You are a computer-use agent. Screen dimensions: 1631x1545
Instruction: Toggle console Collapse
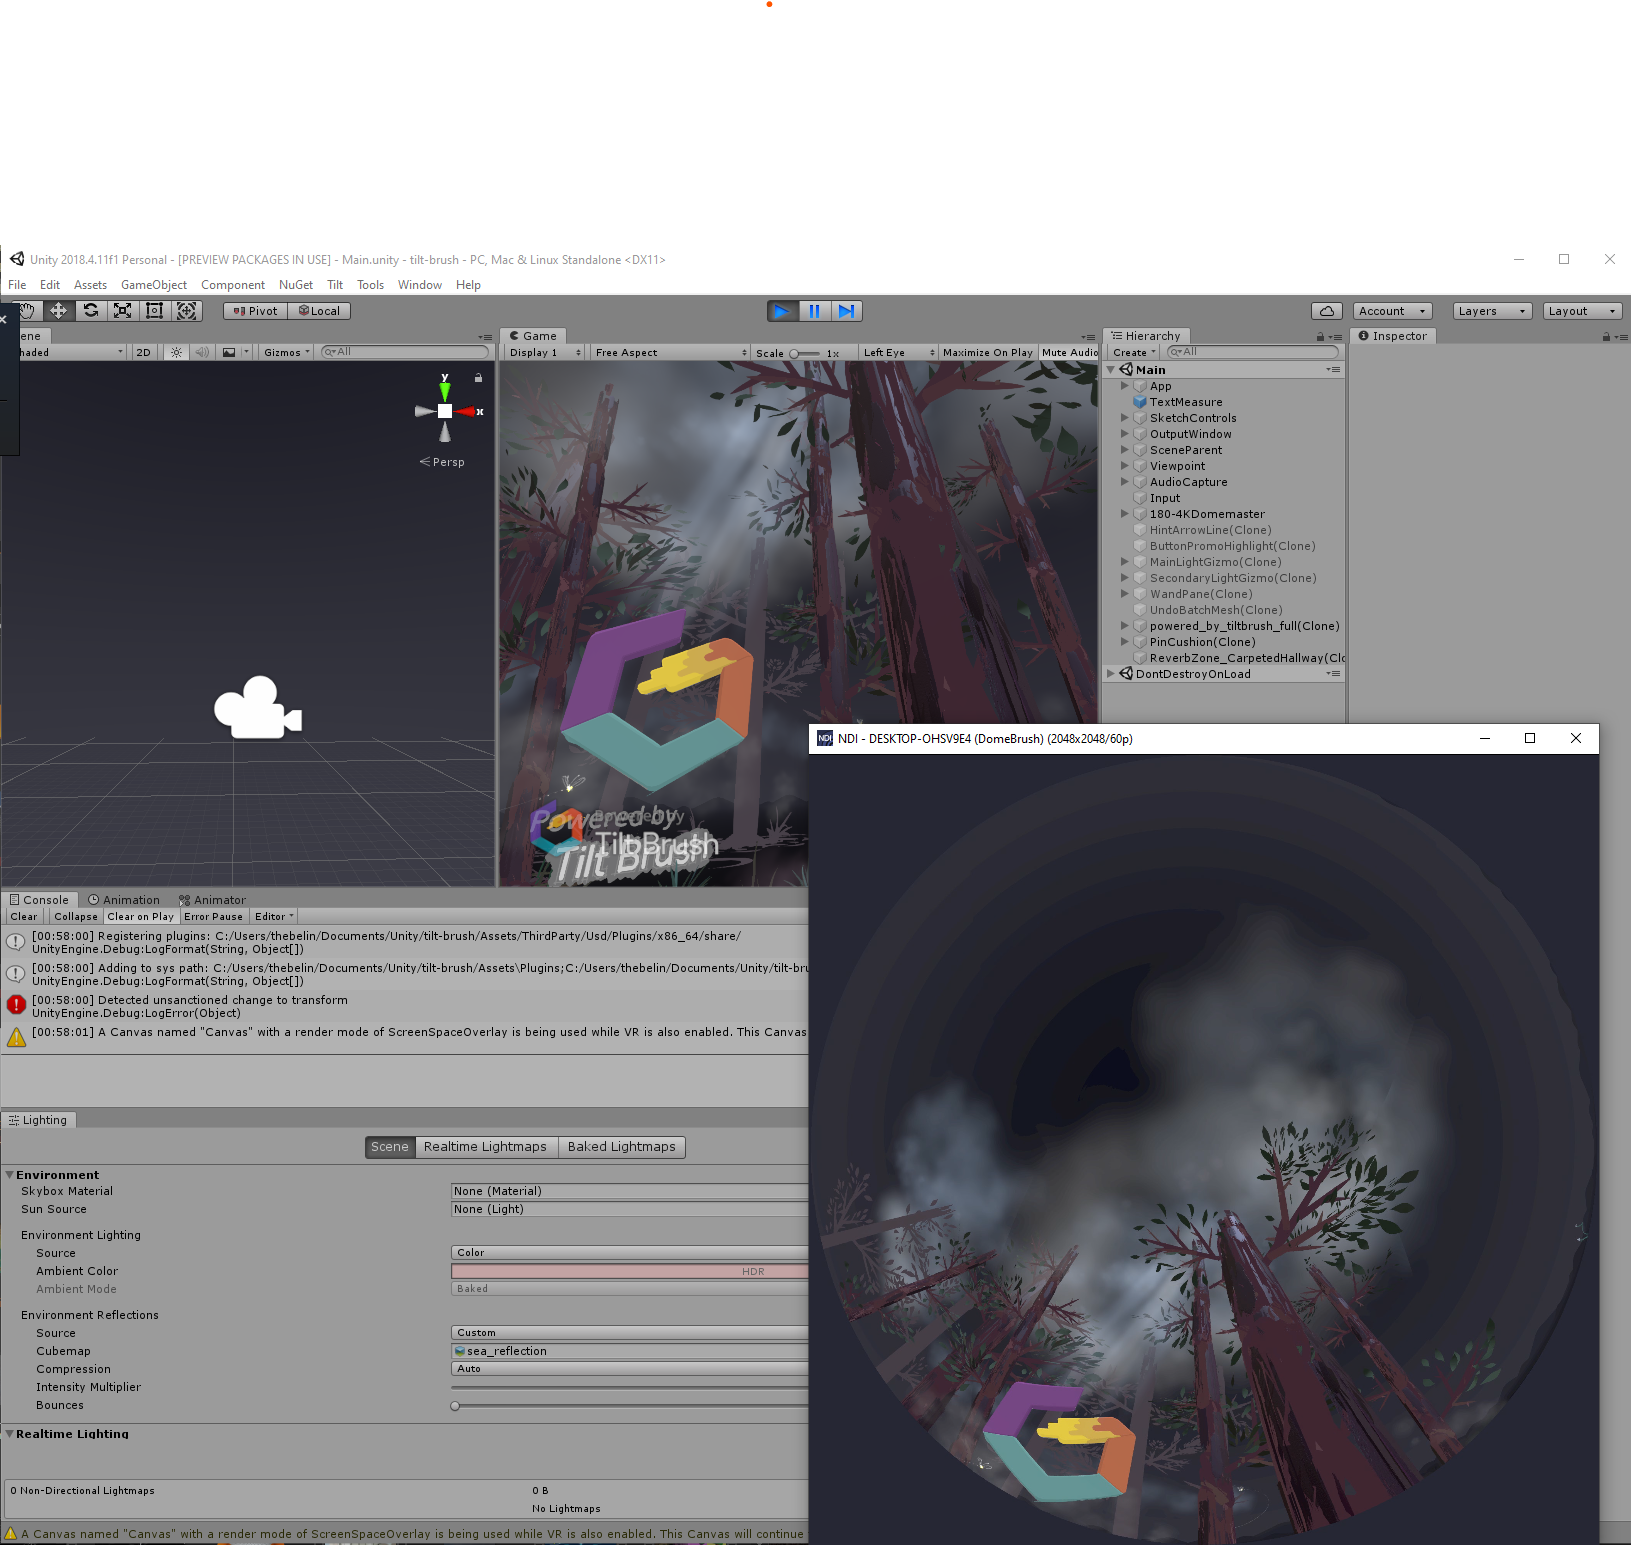[76, 916]
